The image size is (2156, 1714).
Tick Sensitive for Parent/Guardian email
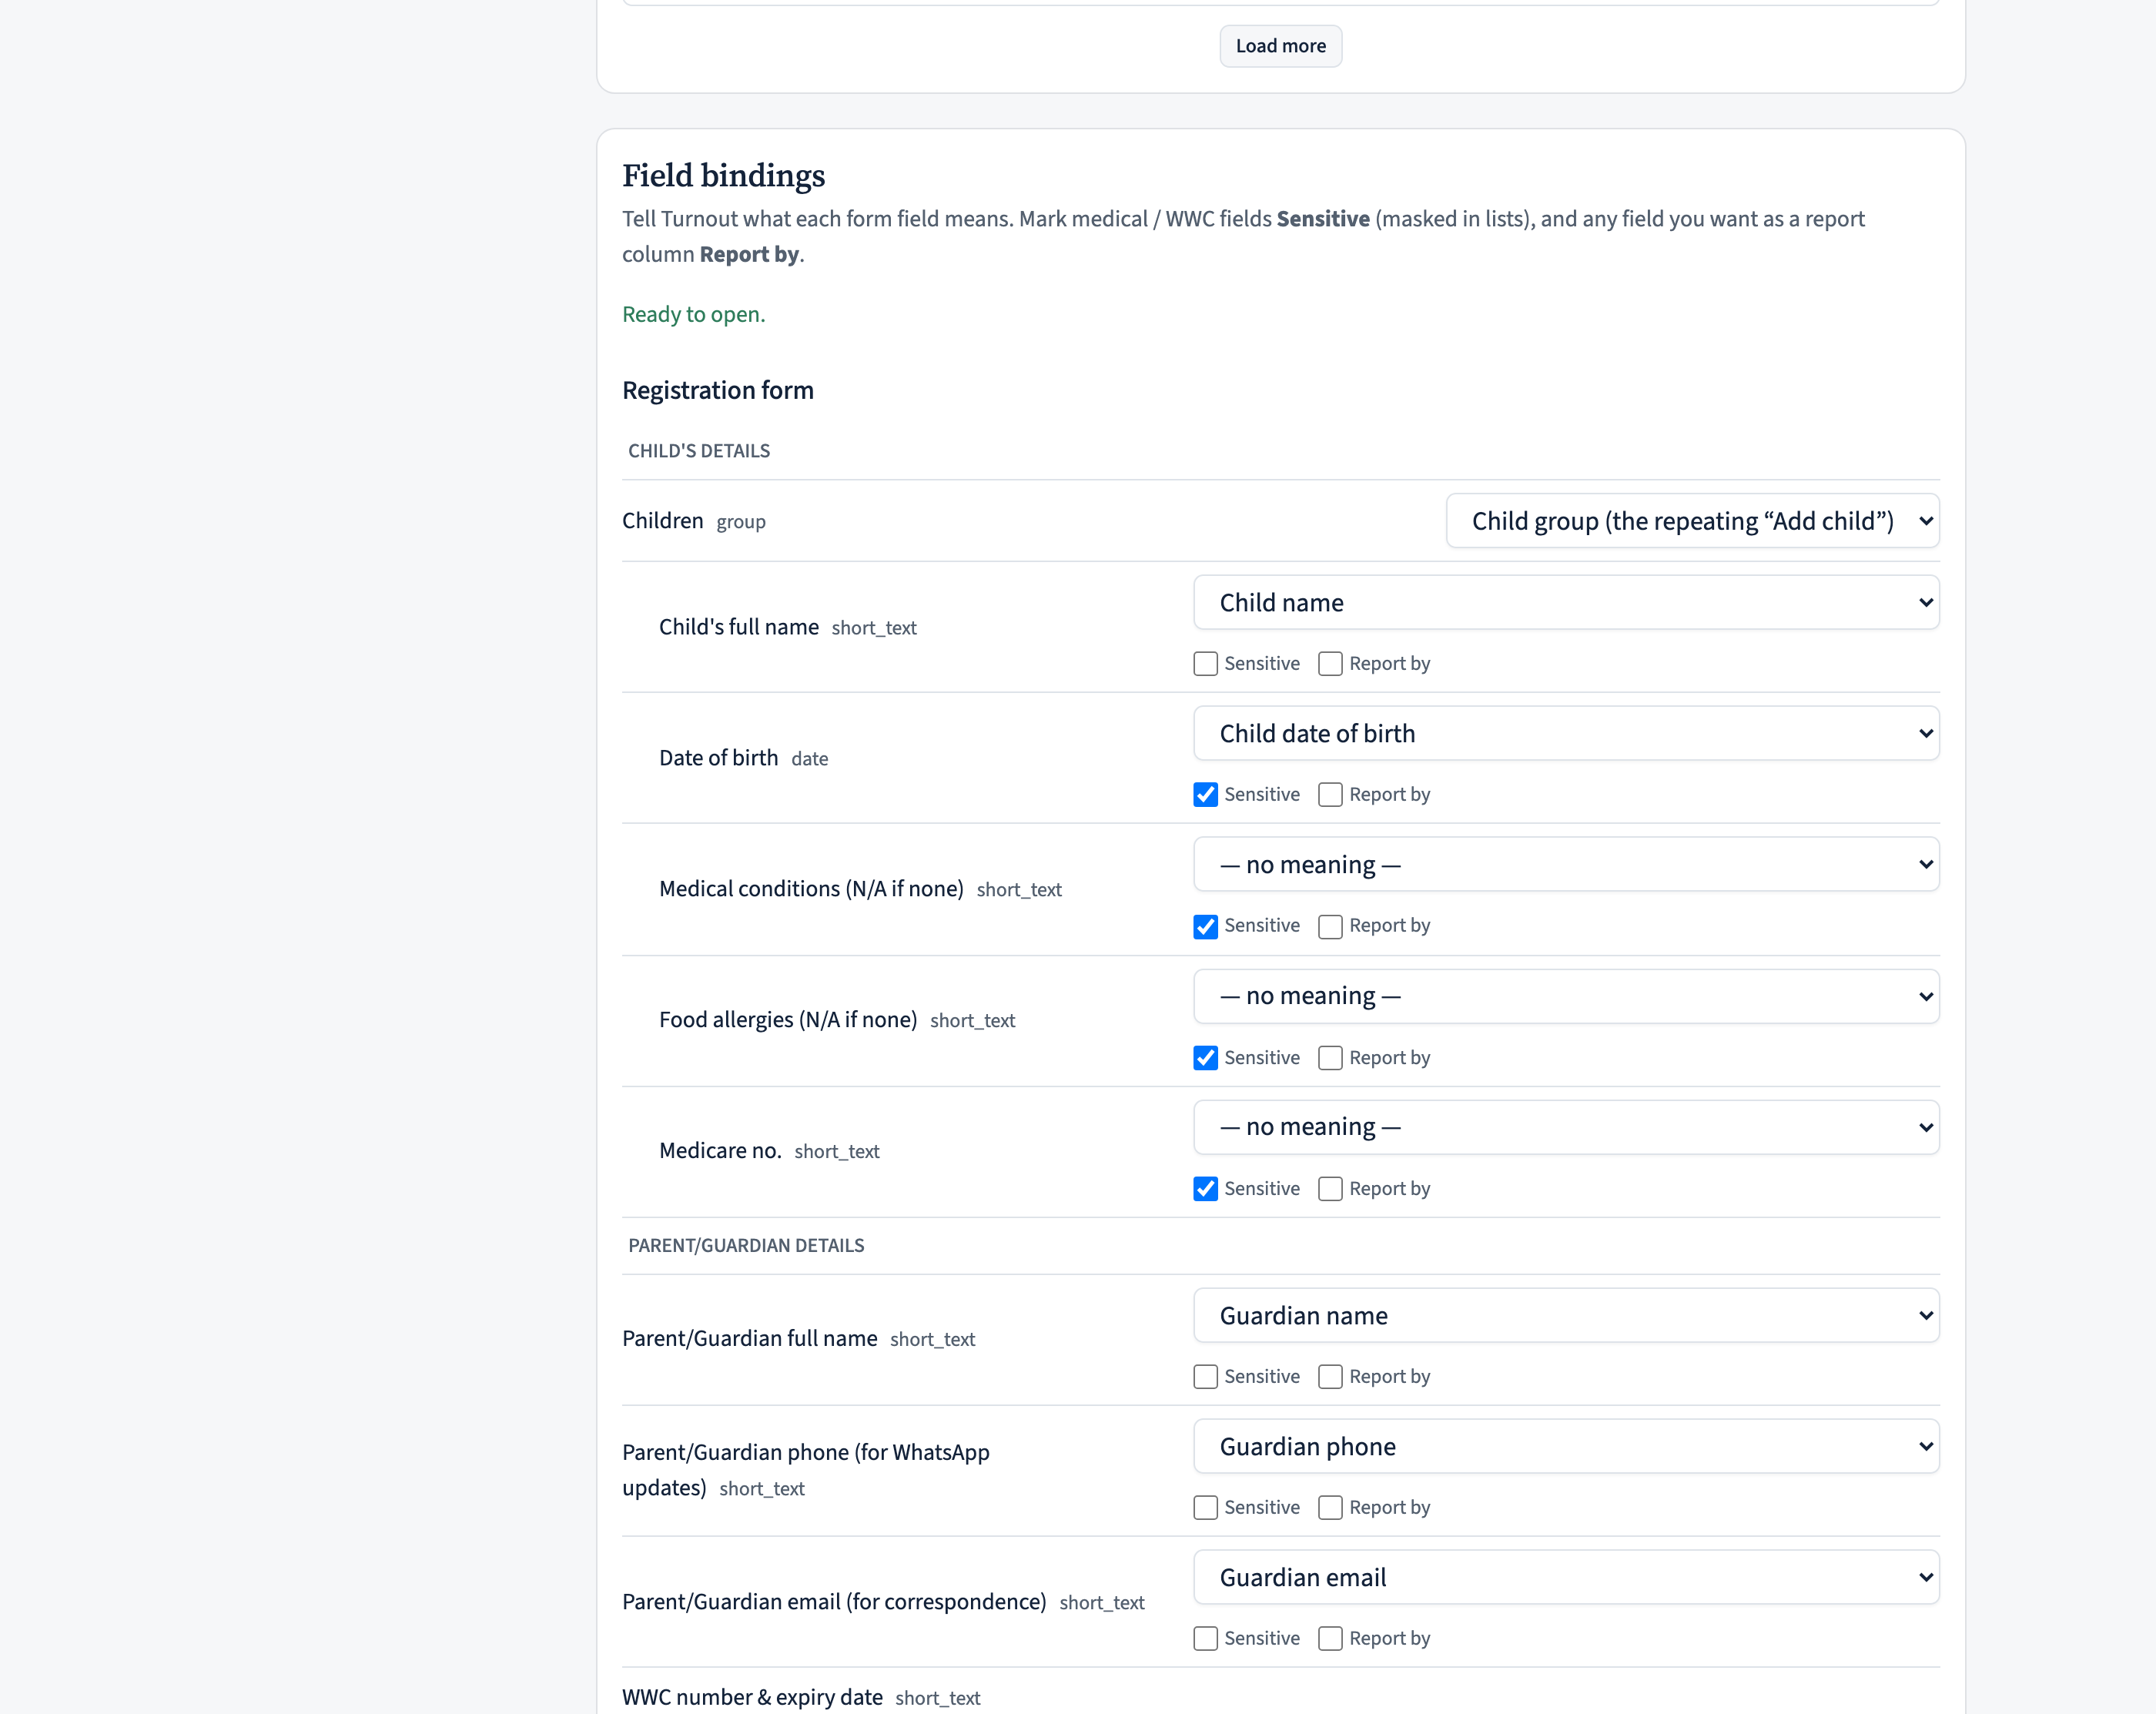[1205, 1639]
